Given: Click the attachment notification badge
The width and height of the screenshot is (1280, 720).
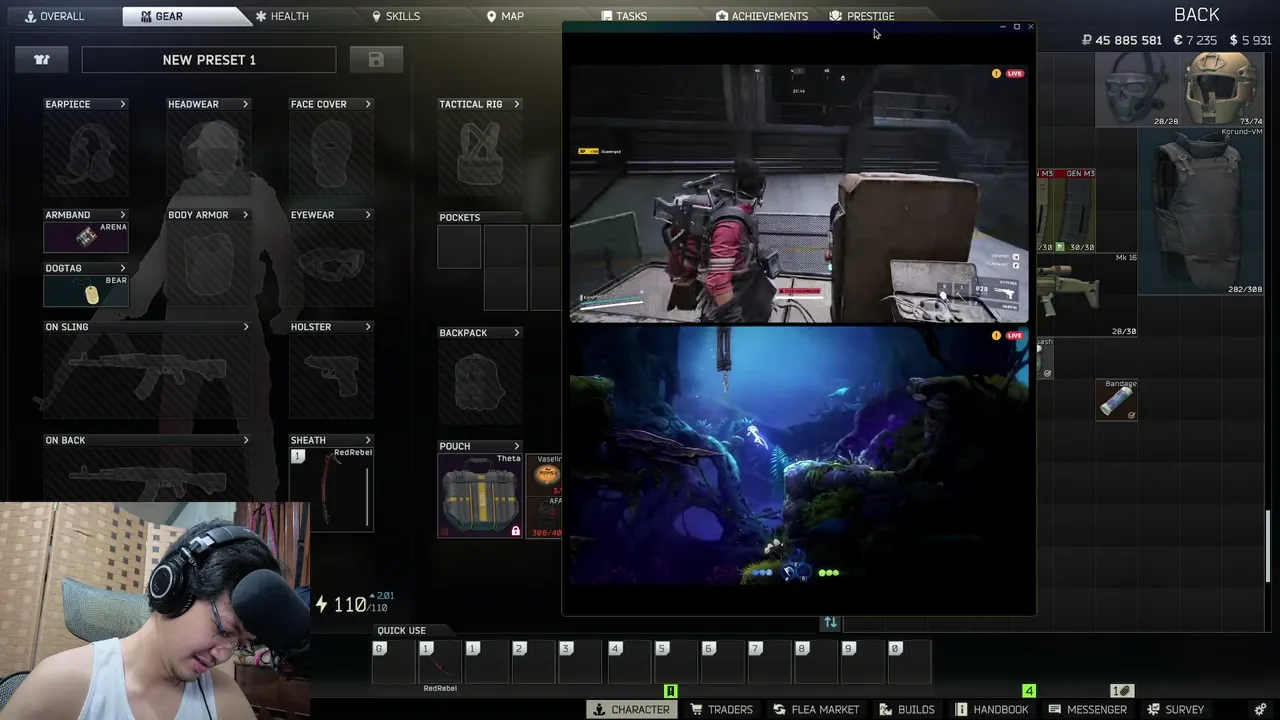Looking at the screenshot, I should (1121, 691).
